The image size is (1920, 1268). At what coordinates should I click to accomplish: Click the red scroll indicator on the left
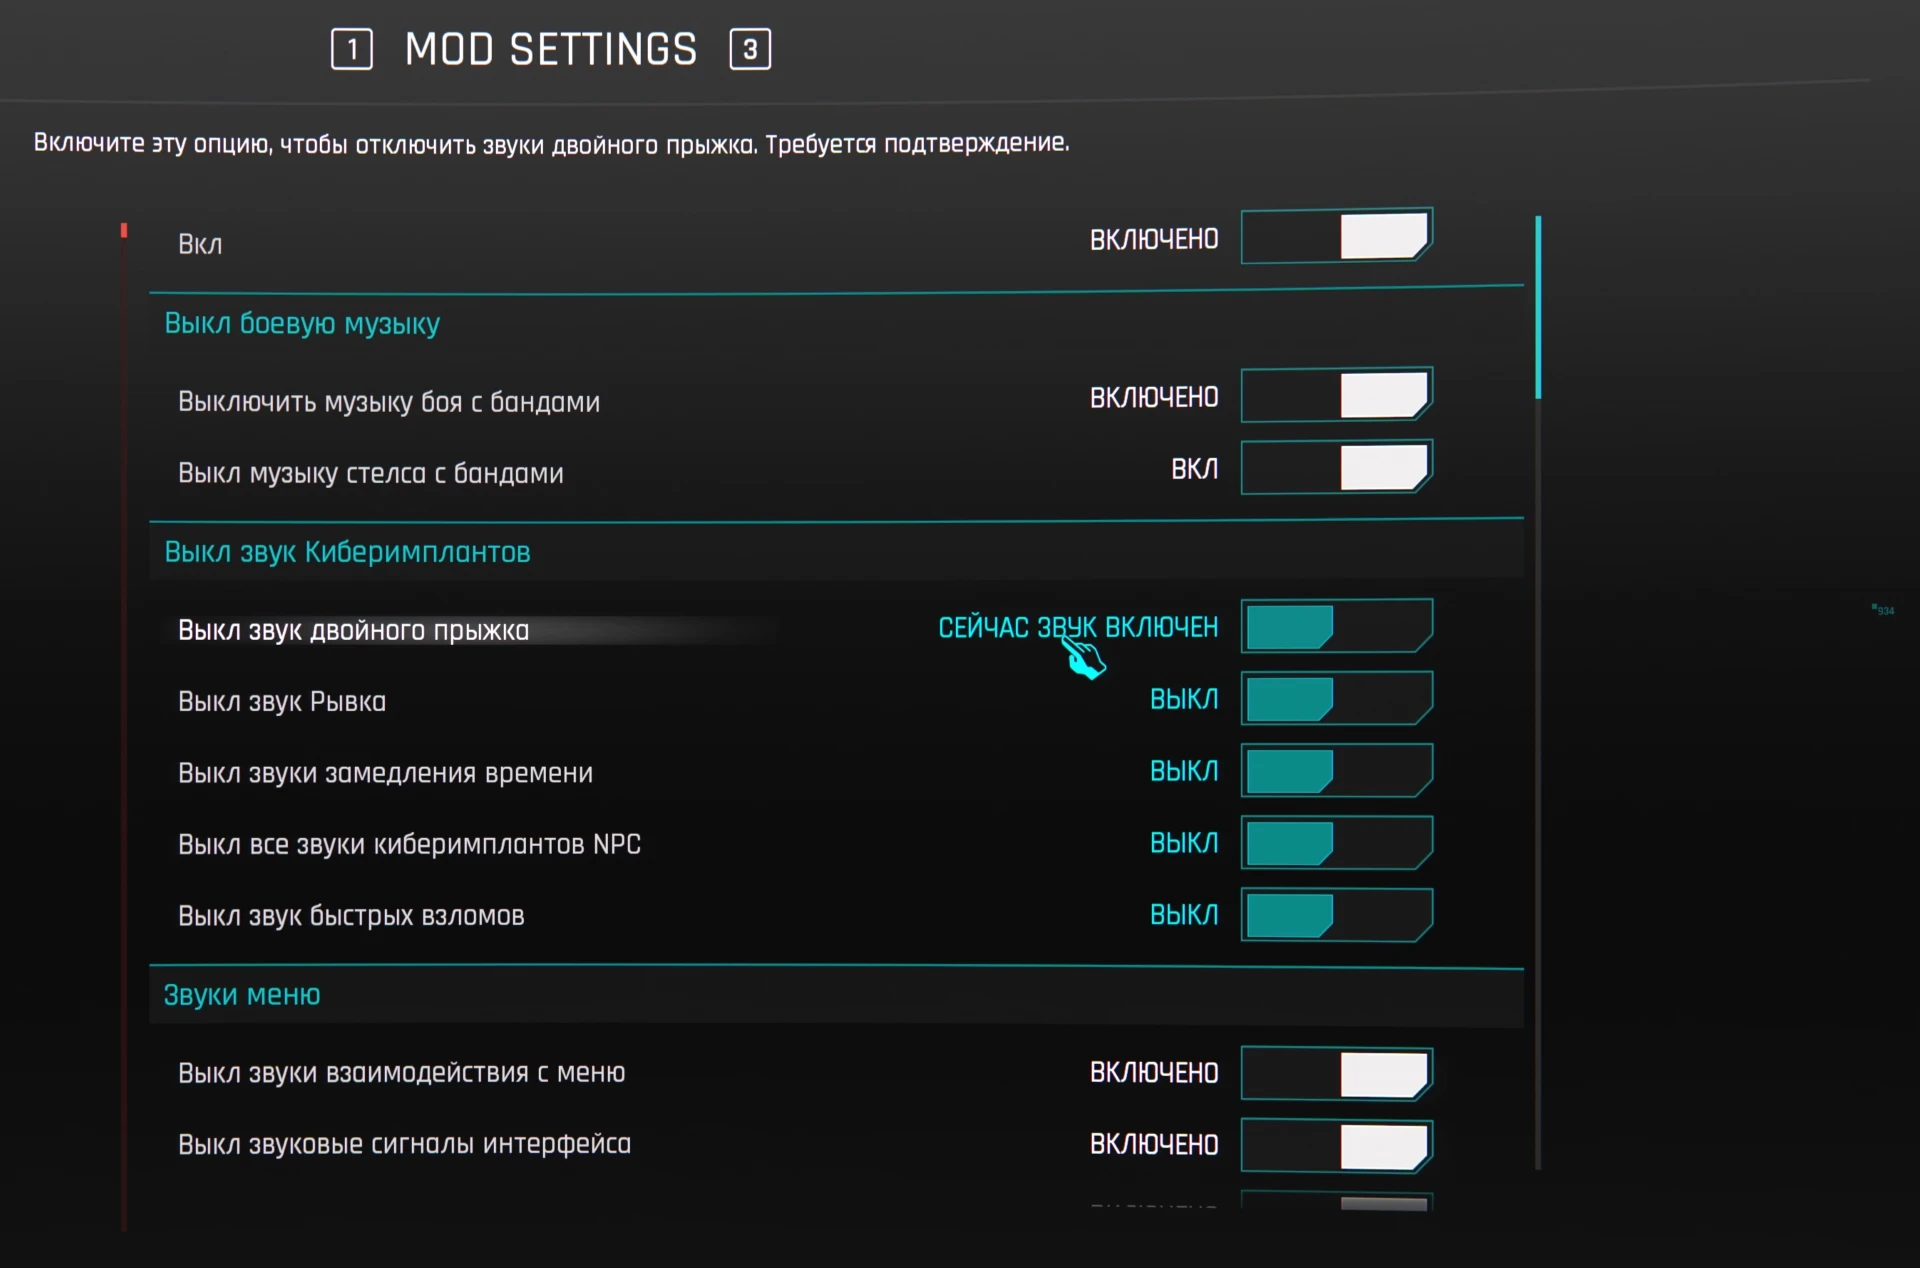124,230
